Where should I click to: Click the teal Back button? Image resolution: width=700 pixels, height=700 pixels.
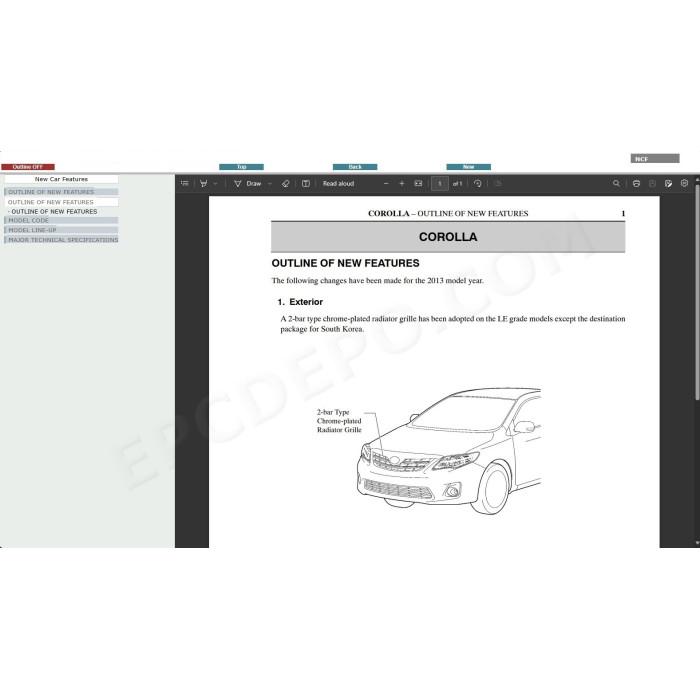click(x=355, y=167)
